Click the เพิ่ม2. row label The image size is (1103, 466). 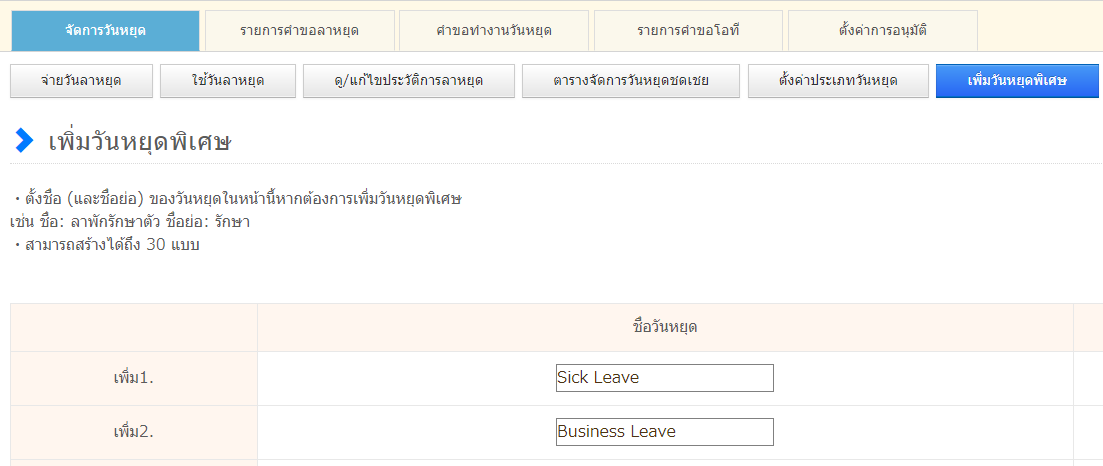coord(133,432)
